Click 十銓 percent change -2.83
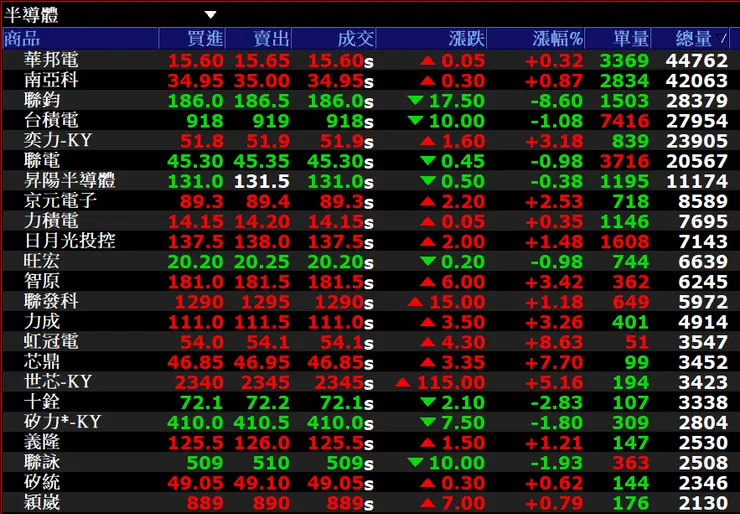 [x=557, y=403]
